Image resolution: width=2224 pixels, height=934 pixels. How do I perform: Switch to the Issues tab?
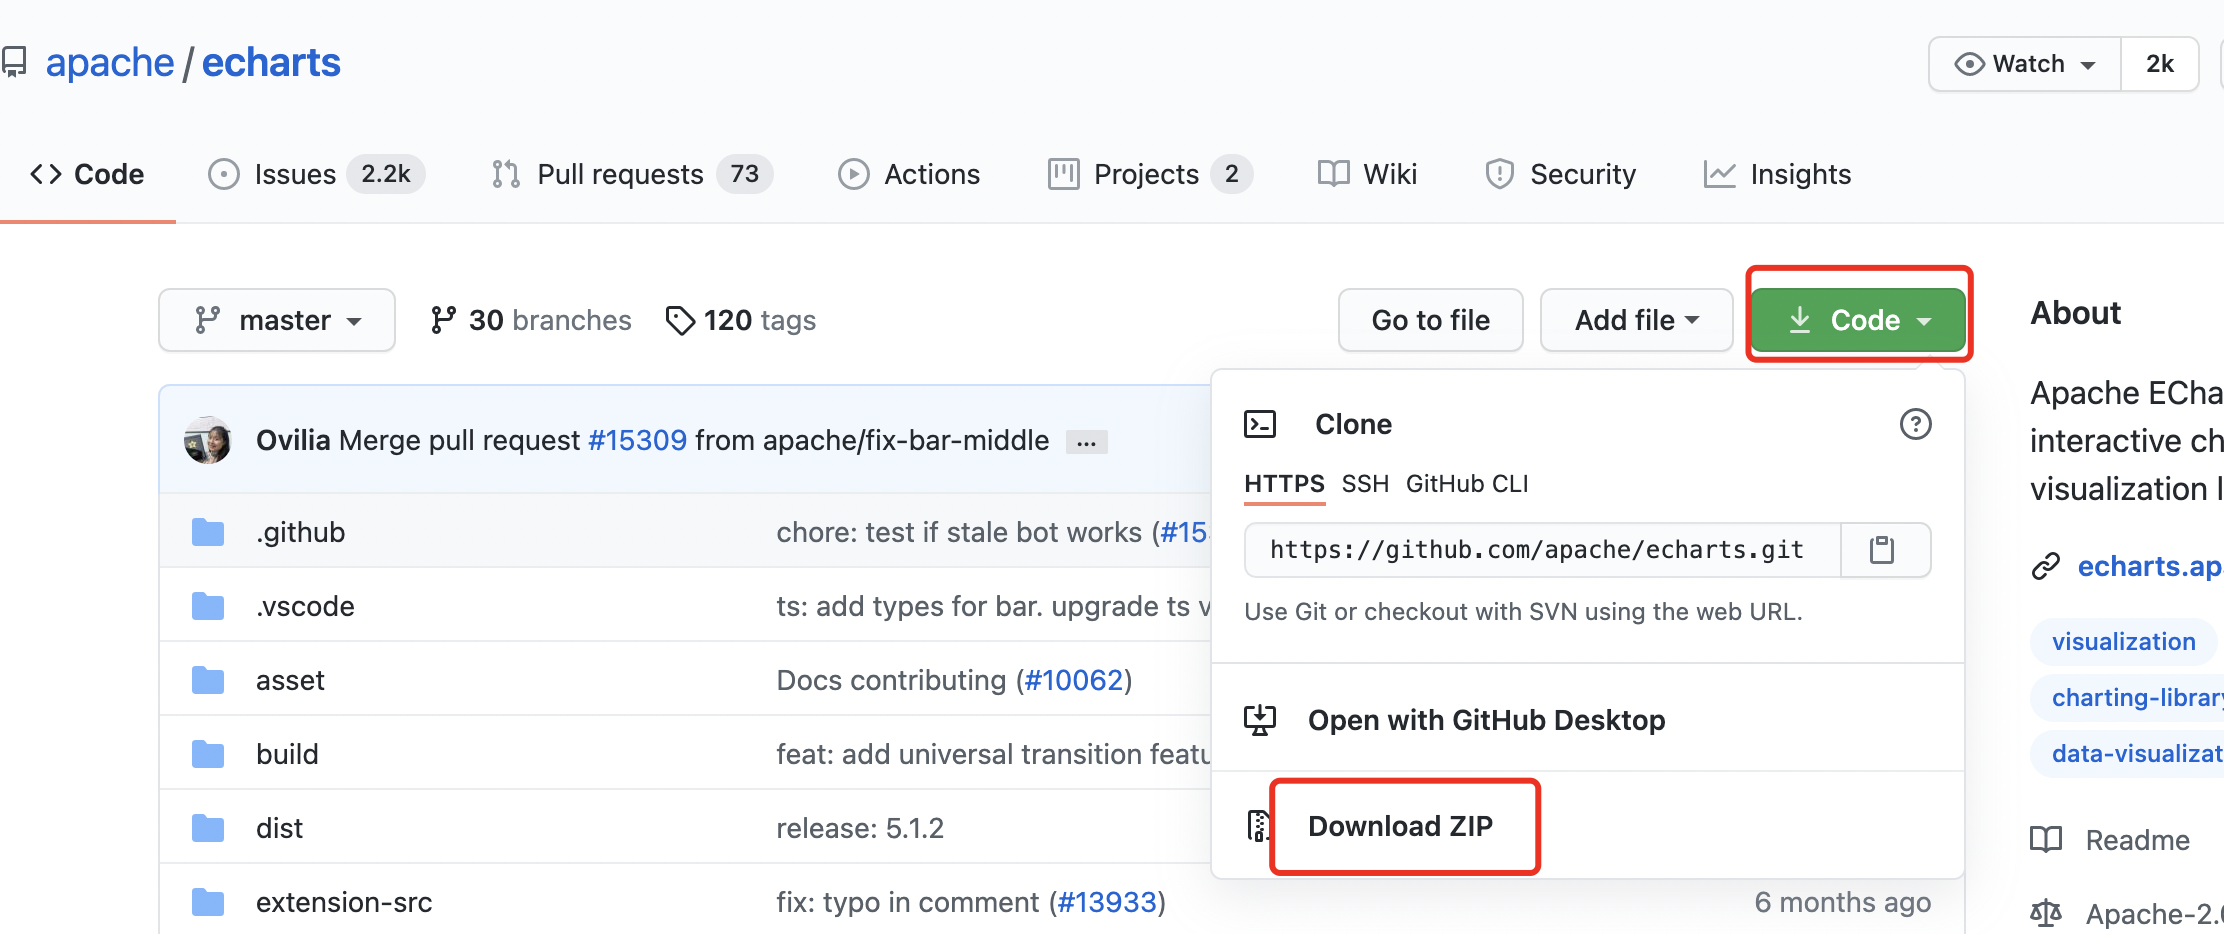[316, 174]
